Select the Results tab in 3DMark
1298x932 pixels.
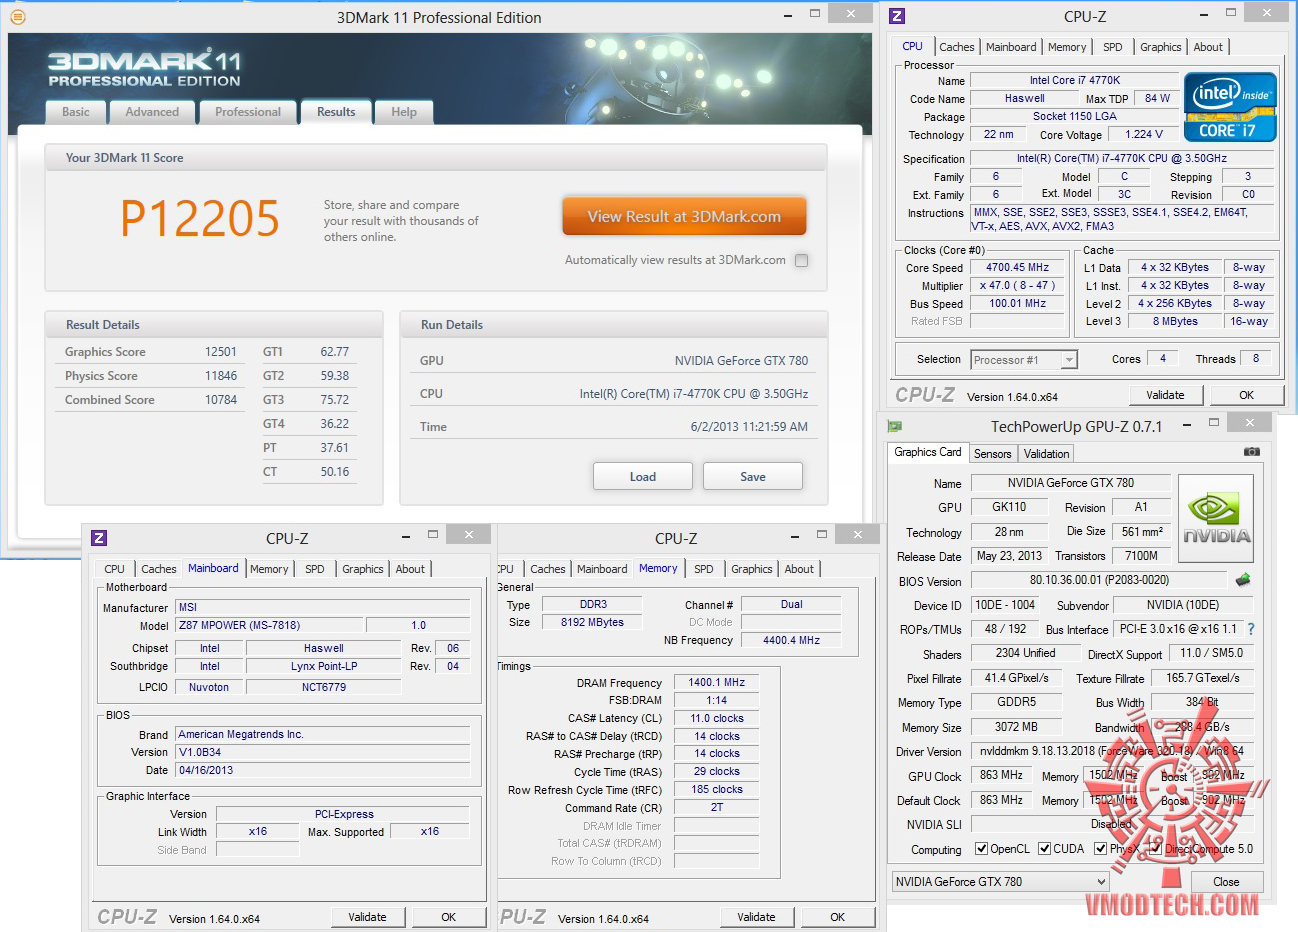pyautogui.click(x=336, y=112)
